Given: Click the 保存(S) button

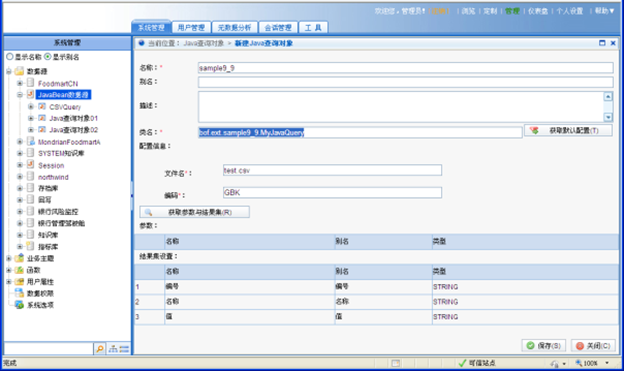Looking at the screenshot, I should coord(544,346).
